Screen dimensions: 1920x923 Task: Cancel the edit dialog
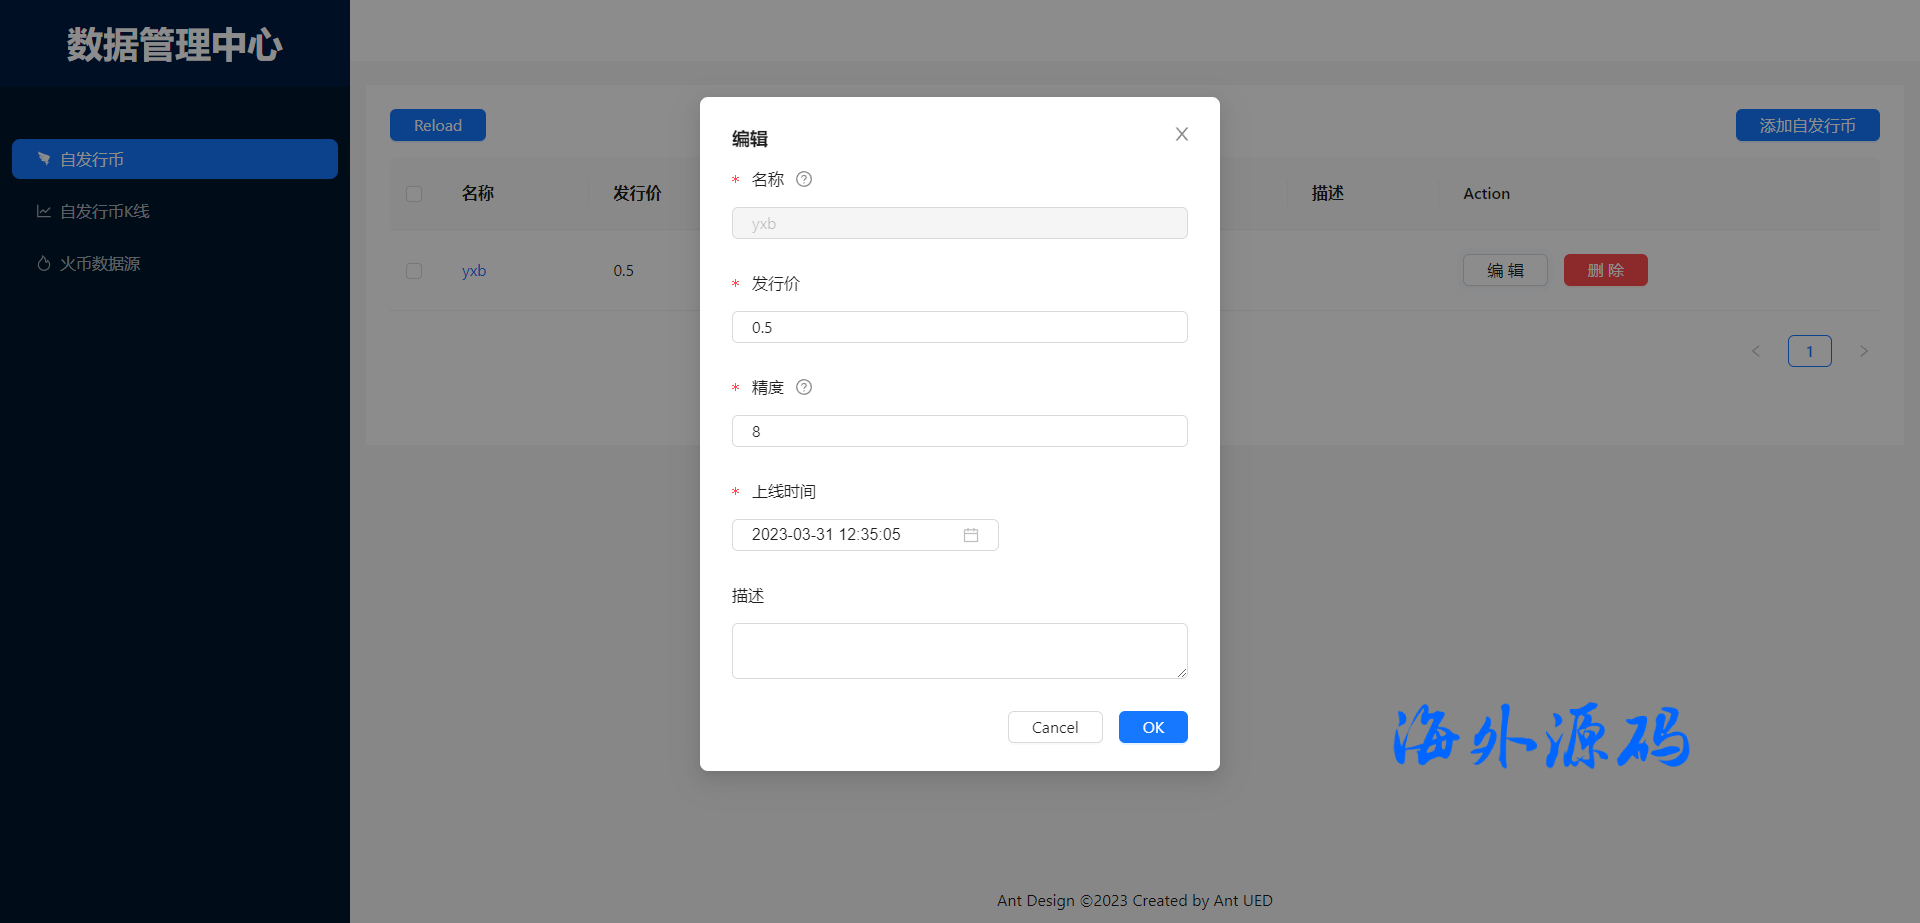click(1054, 727)
